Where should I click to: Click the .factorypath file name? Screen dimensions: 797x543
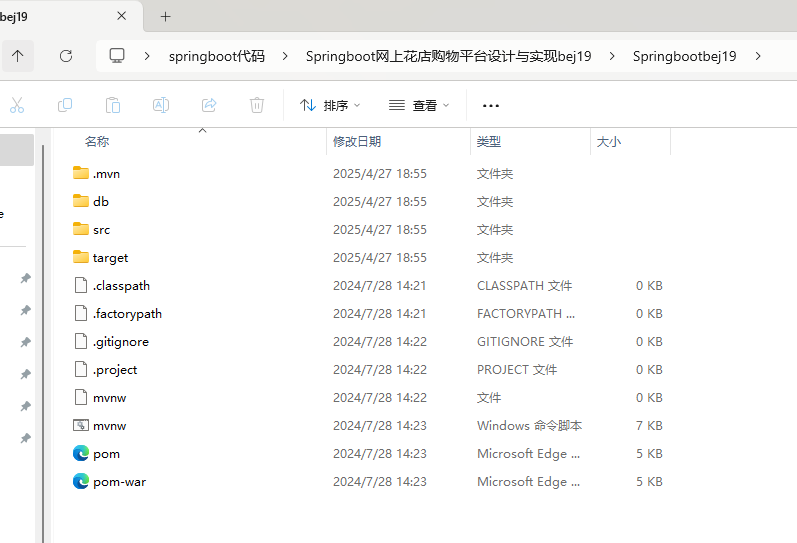click(127, 314)
